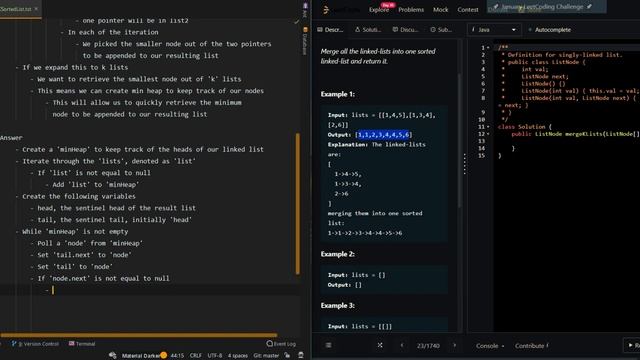Click the inspection checkmark icon atop editor

pyautogui.click(x=297, y=21)
